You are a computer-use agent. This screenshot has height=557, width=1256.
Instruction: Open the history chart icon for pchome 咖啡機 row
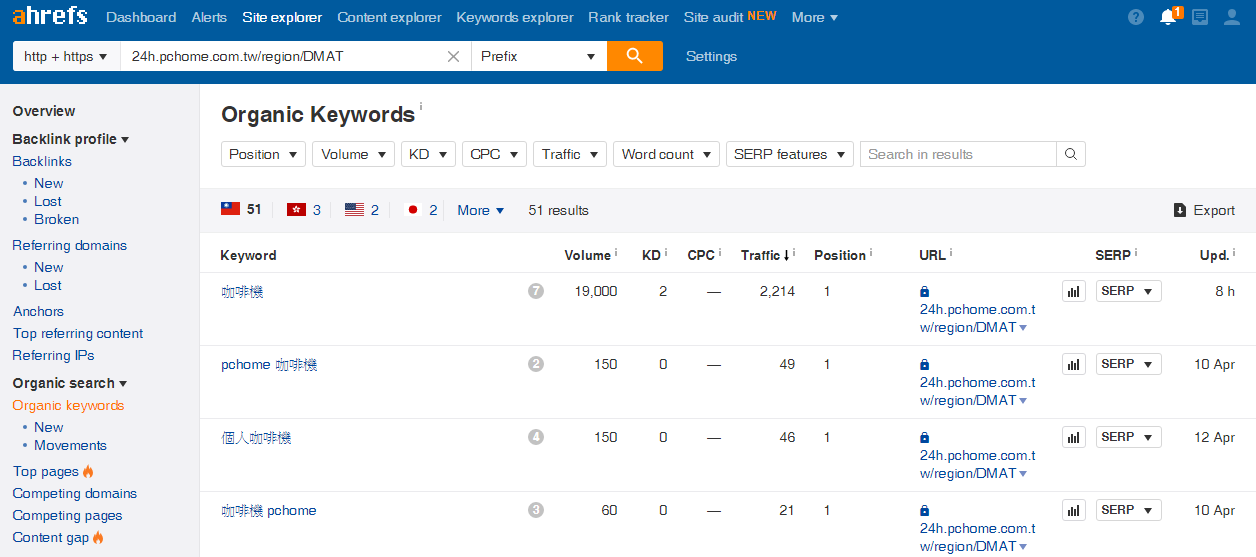(1074, 364)
